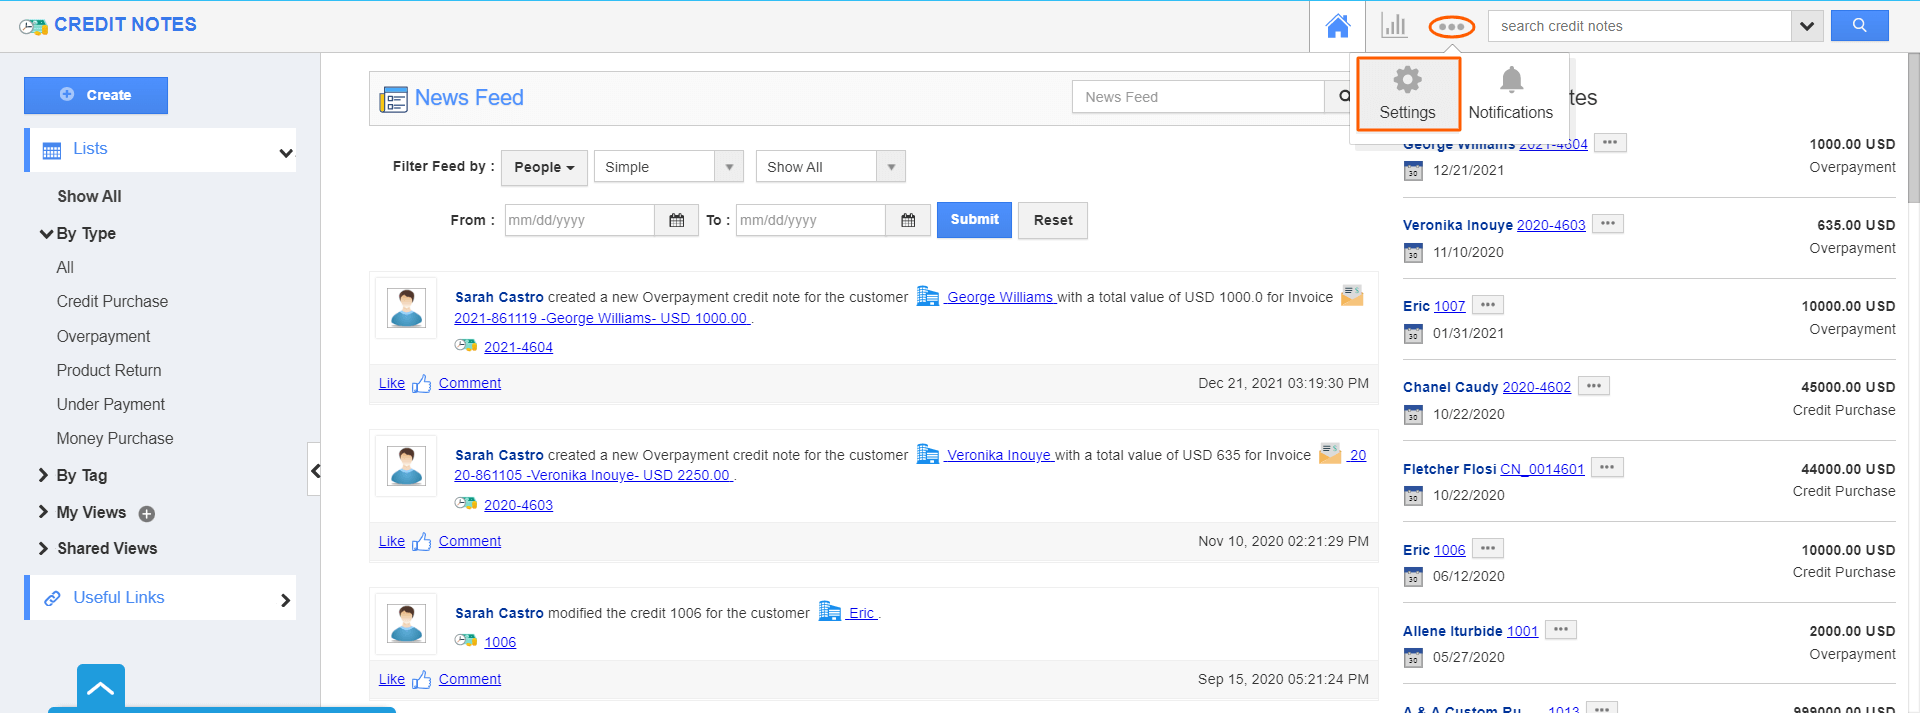Click the search credit notes field
This screenshot has width=1920, height=713.
(x=1640, y=26)
